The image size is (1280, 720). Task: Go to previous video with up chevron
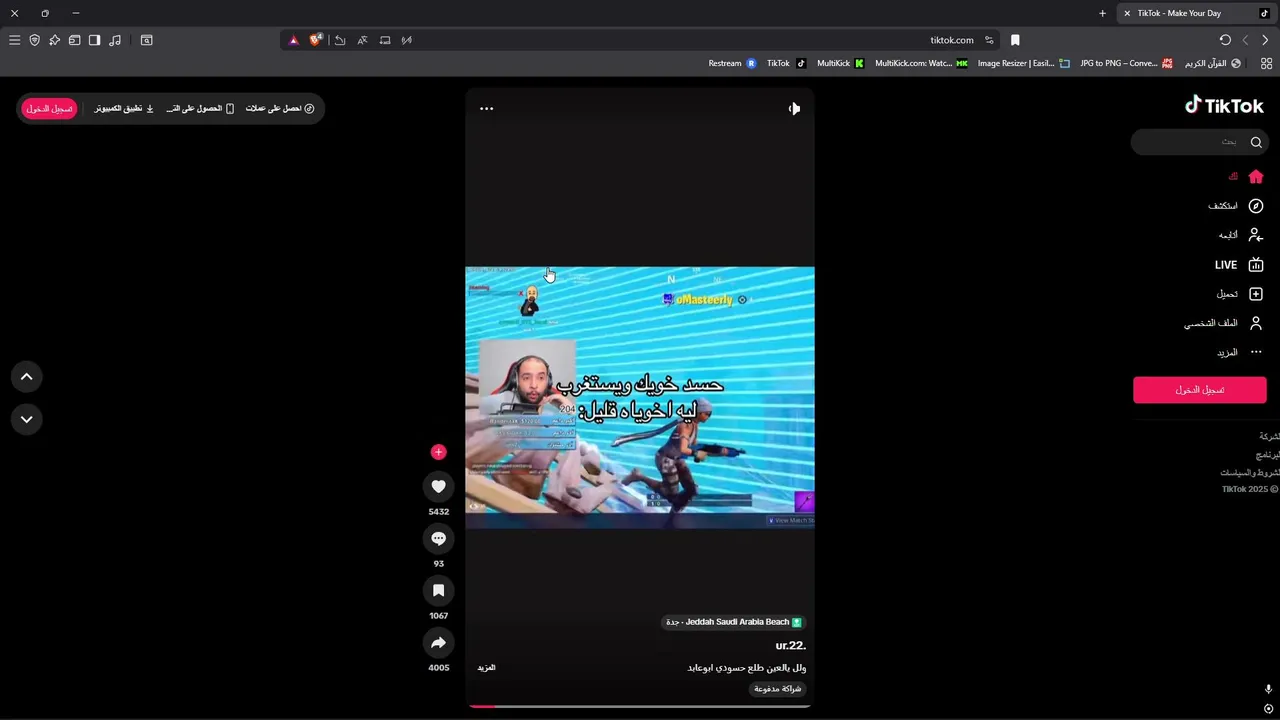tap(27, 377)
